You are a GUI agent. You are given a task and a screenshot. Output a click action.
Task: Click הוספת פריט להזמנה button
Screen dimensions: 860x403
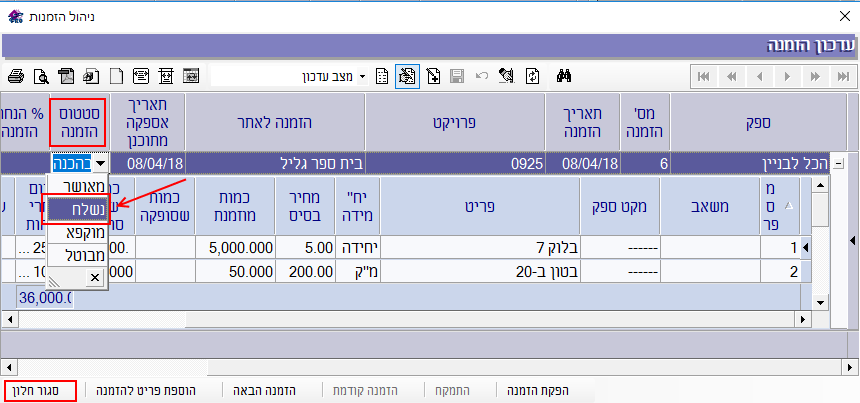pyautogui.click(x=146, y=390)
